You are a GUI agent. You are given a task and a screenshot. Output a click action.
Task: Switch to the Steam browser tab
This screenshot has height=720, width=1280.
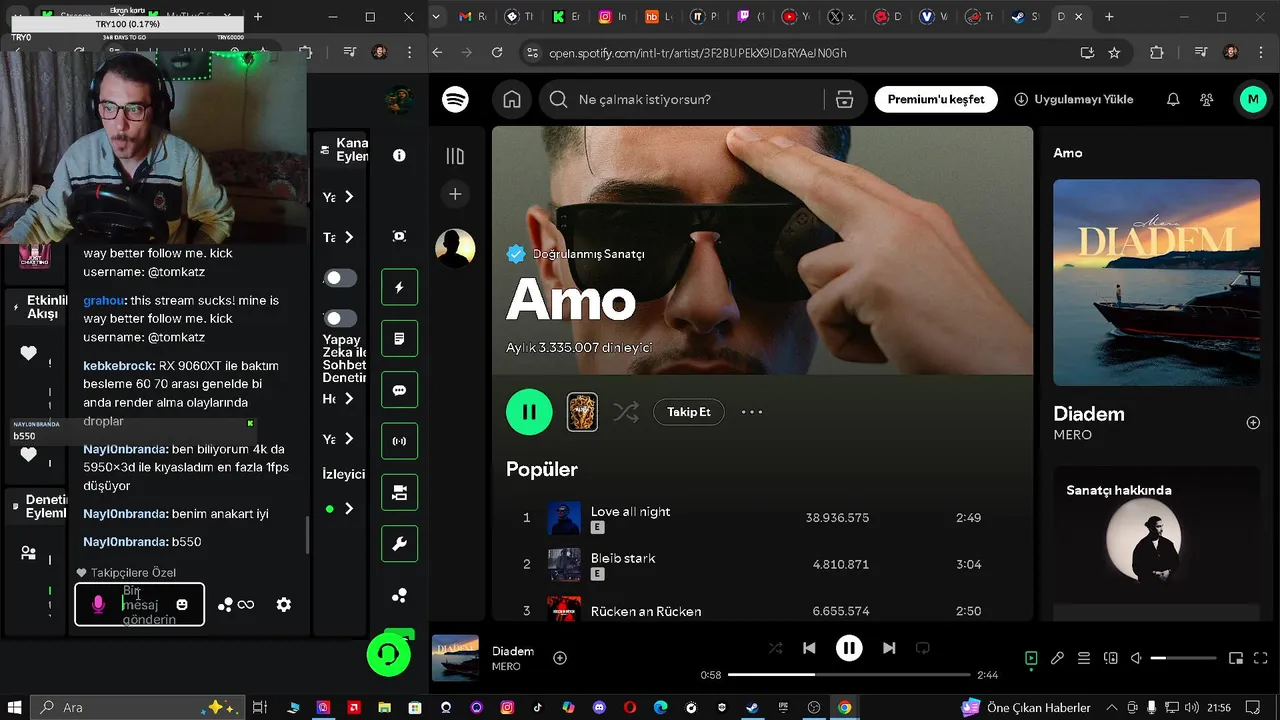[x=1025, y=17]
